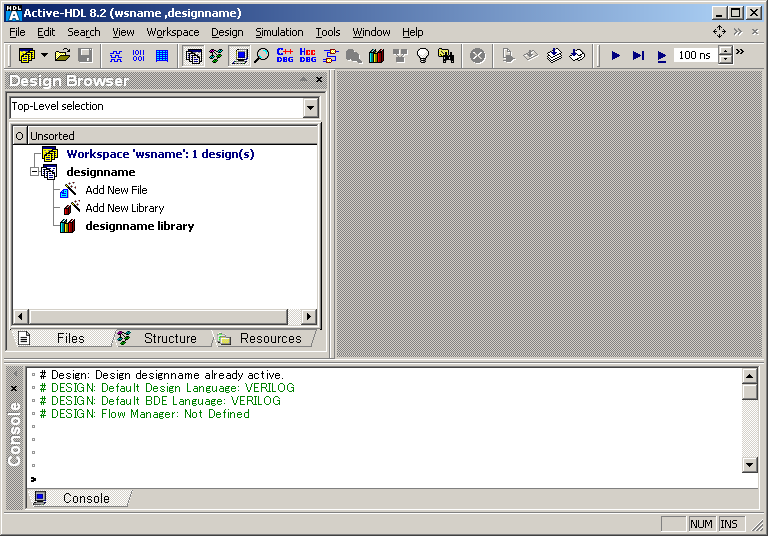Image resolution: width=768 pixels, height=536 pixels.
Task: Click the Save floppy disk icon
Action: tap(85, 55)
